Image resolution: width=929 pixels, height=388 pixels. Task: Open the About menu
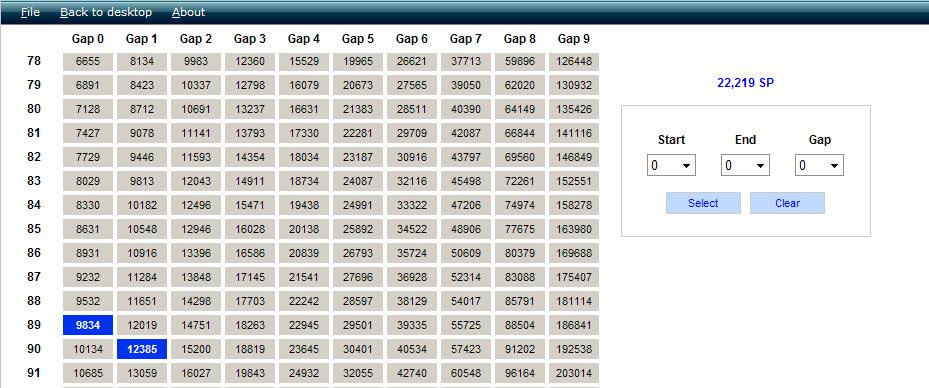click(188, 12)
